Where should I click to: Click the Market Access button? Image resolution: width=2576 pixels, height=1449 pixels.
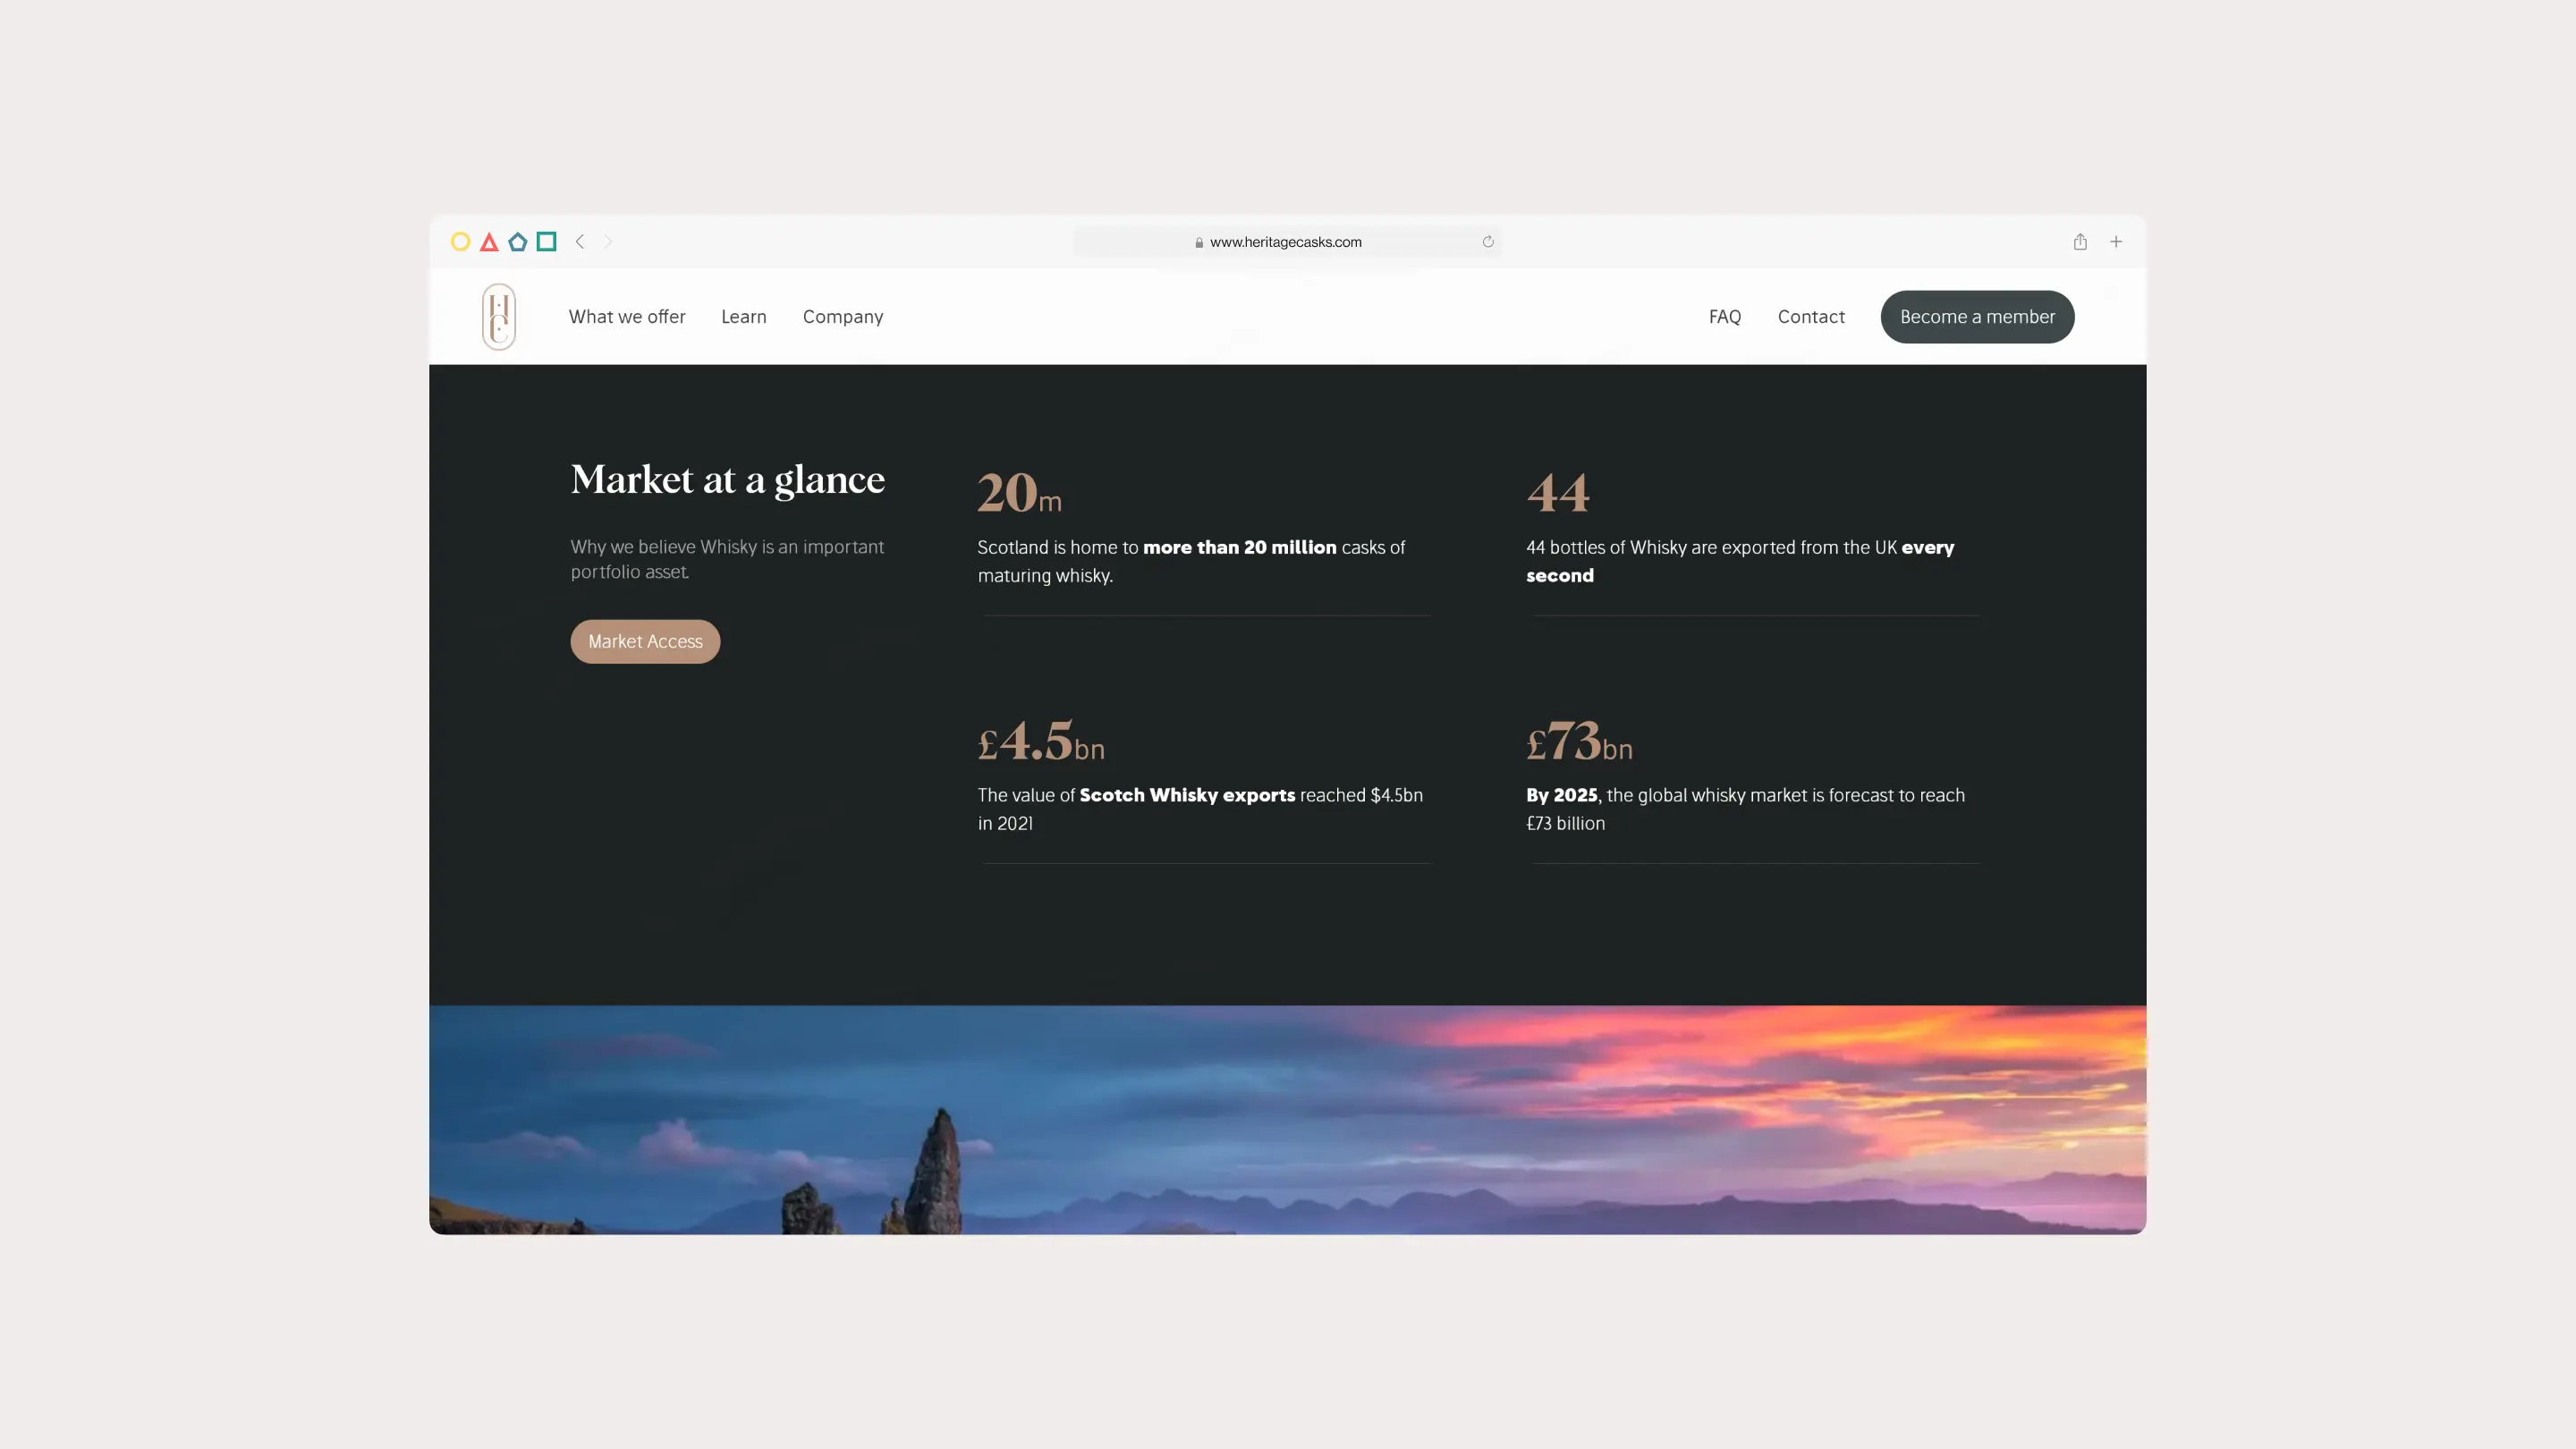645,642
